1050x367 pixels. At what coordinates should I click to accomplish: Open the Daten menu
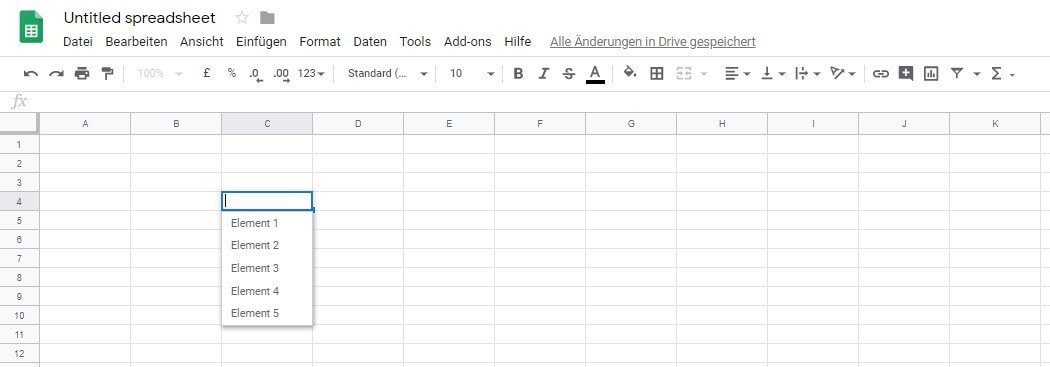(370, 42)
